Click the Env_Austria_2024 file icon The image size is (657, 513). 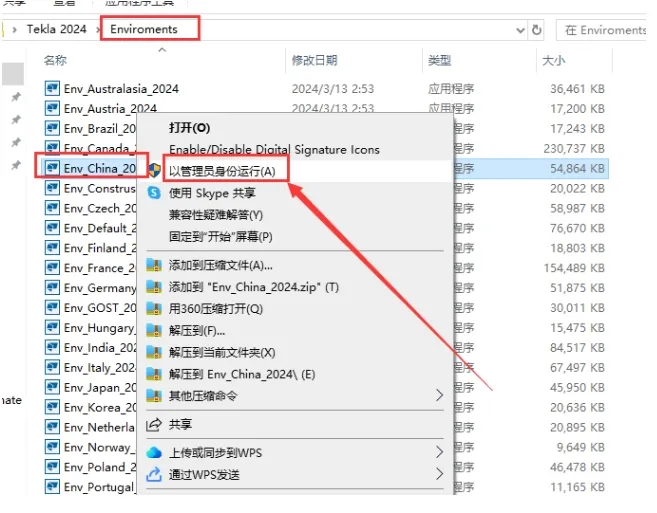(52, 108)
